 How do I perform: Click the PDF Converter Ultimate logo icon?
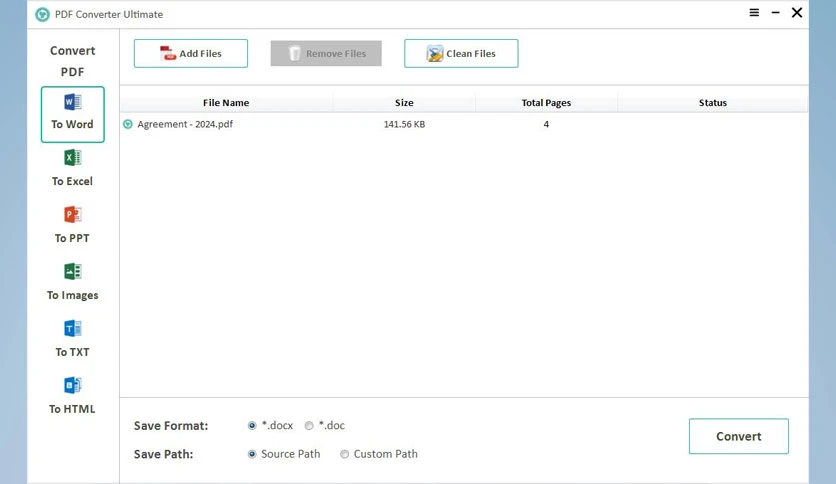[x=42, y=14]
